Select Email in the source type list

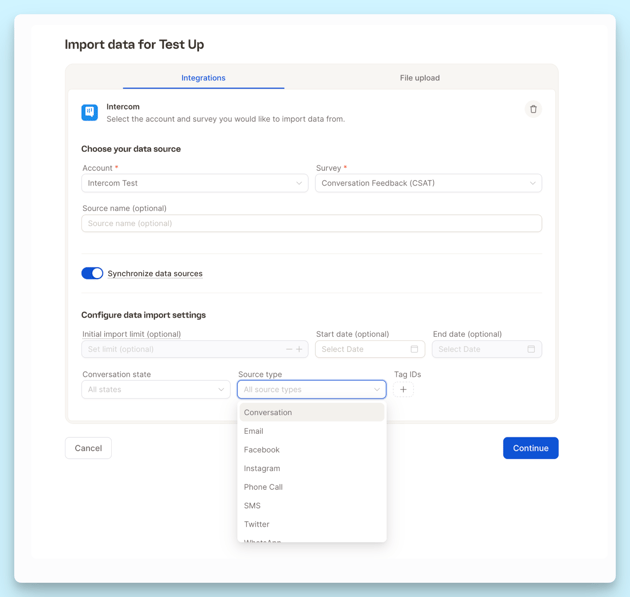[254, 431]
